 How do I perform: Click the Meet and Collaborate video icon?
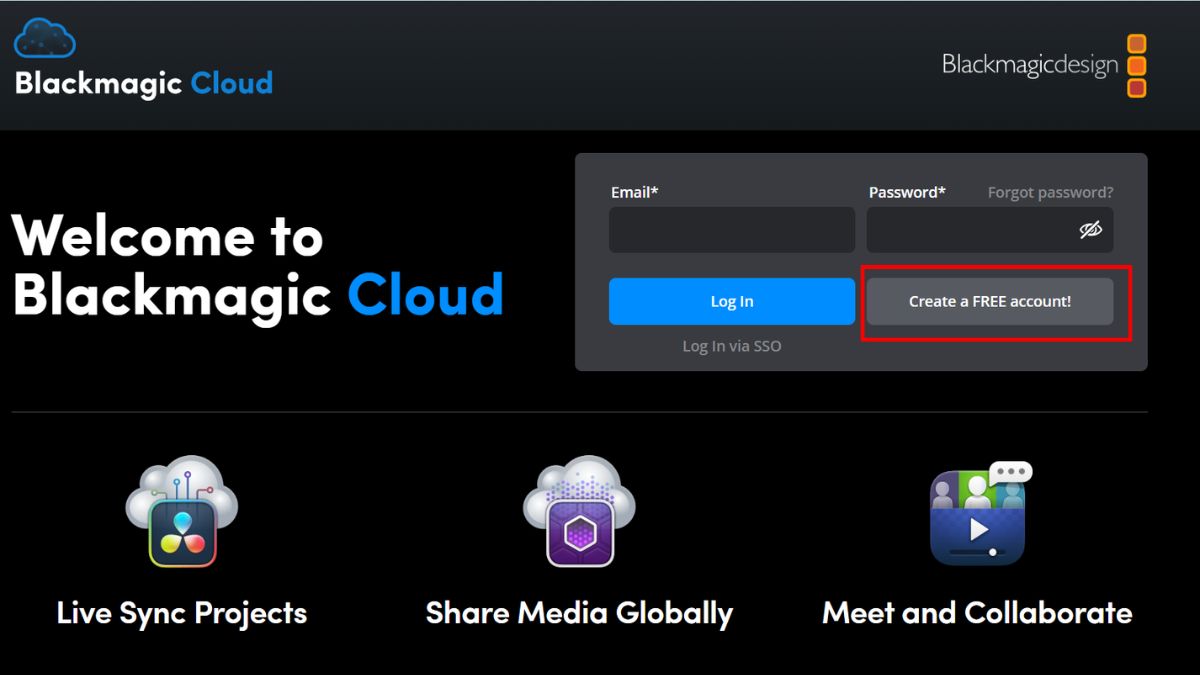pos(979,514)
